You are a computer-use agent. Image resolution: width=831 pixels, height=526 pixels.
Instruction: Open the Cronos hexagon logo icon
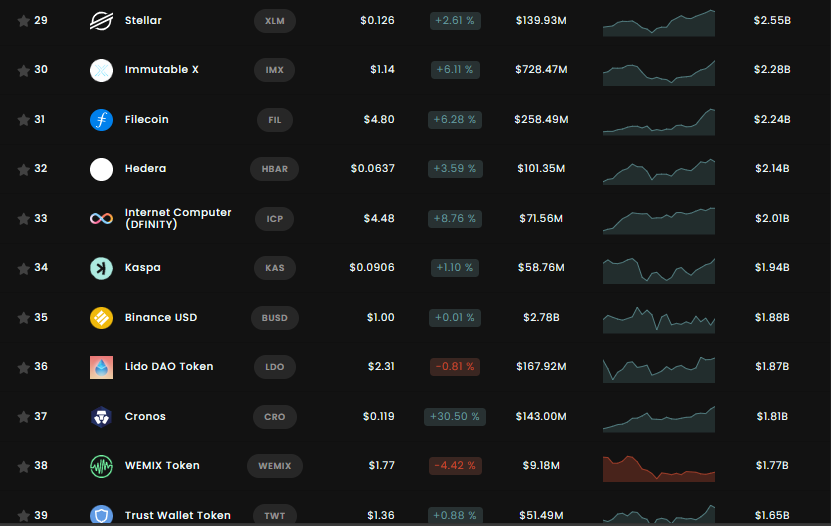click(101, 417)
